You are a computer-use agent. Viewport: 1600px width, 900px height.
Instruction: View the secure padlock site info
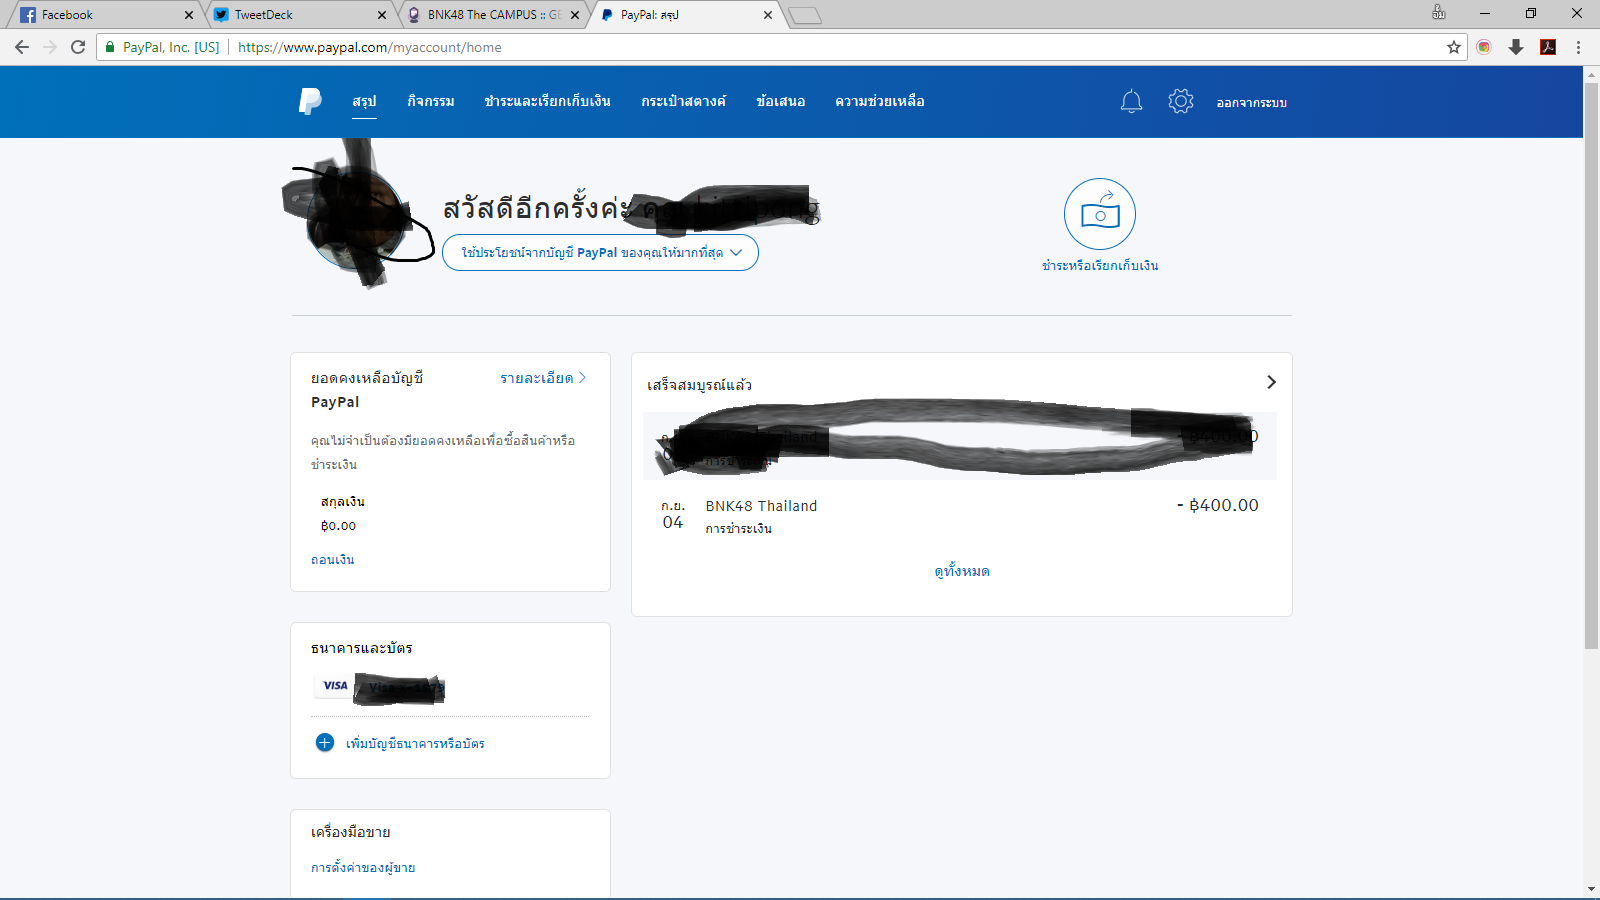click(x=110, y=47)
